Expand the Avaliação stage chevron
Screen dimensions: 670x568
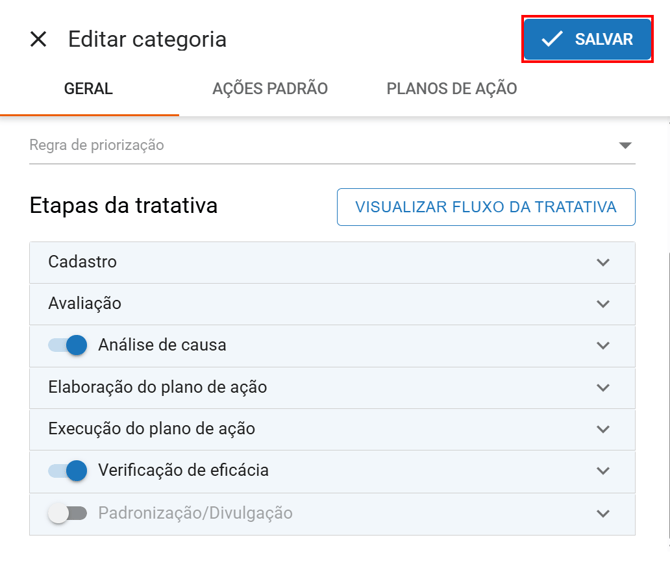tap(603, 304)
